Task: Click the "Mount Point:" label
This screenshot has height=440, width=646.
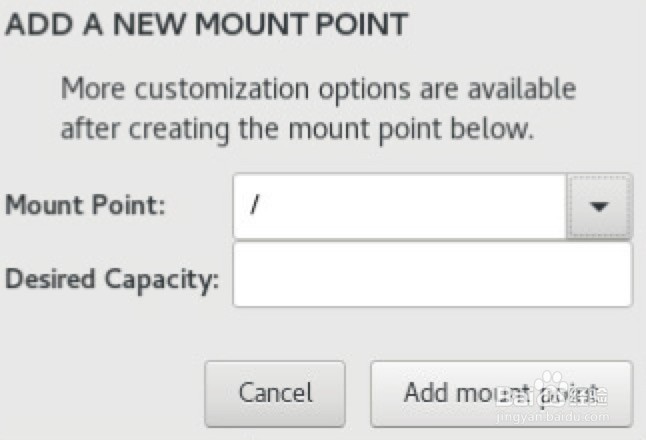Action: [85, 206]
